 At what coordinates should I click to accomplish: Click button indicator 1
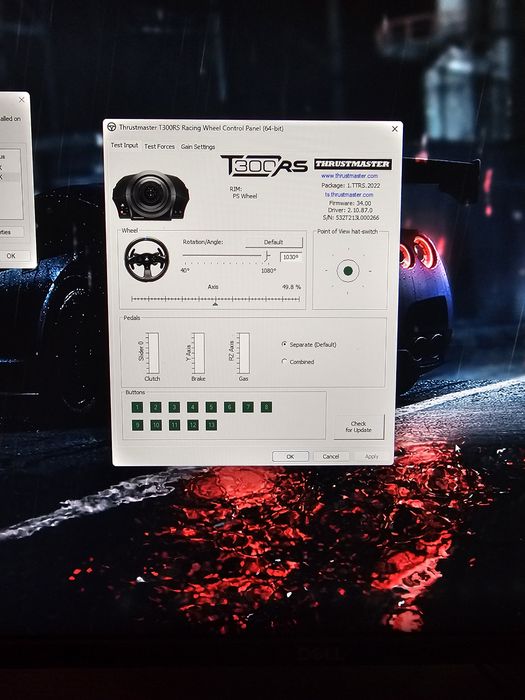click(x=137, y=407)
